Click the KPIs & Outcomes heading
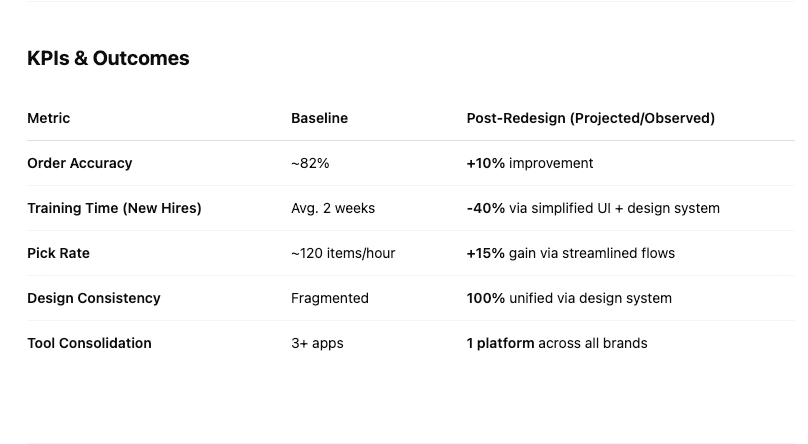This screenshot has height=444, width=808. pos(108,58)
